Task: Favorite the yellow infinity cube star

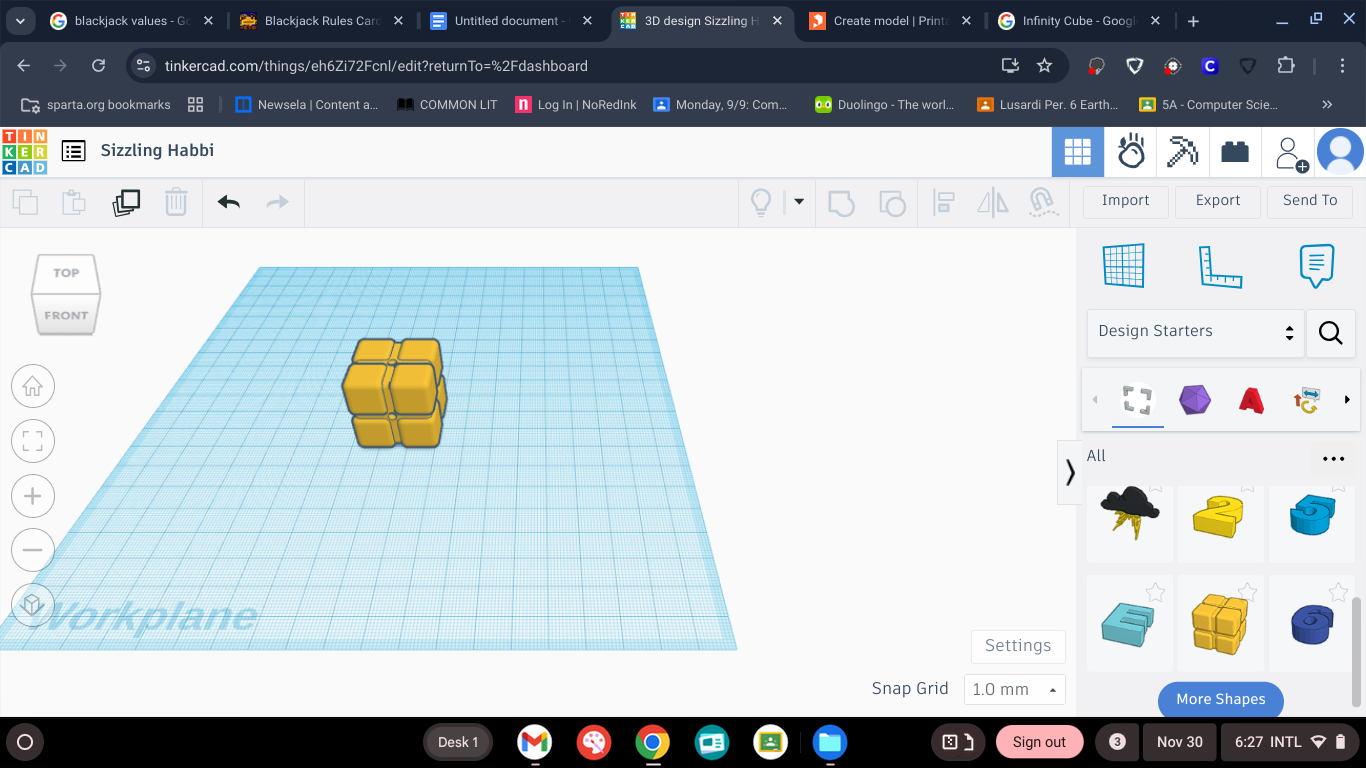Action: click(x=1247, y=592)
